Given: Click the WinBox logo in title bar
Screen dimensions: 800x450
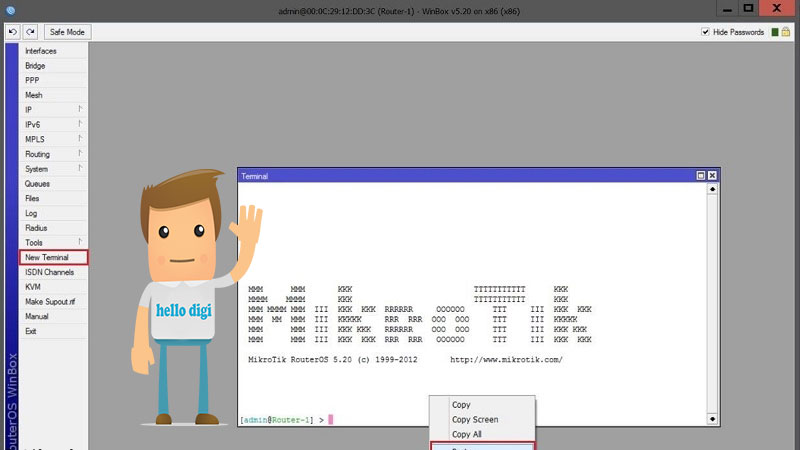Looking at the screenshot, I should pyautogui.click(x=10, y=10).
